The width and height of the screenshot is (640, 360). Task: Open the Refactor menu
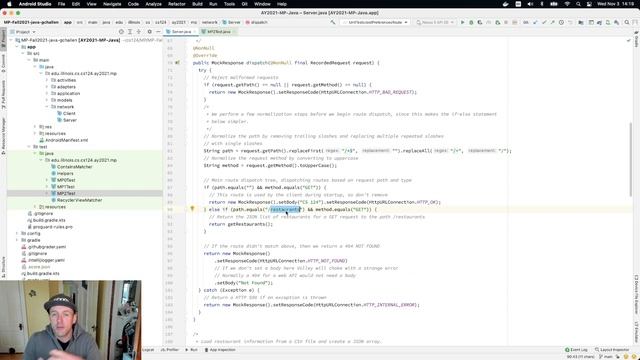pos(177,4)
